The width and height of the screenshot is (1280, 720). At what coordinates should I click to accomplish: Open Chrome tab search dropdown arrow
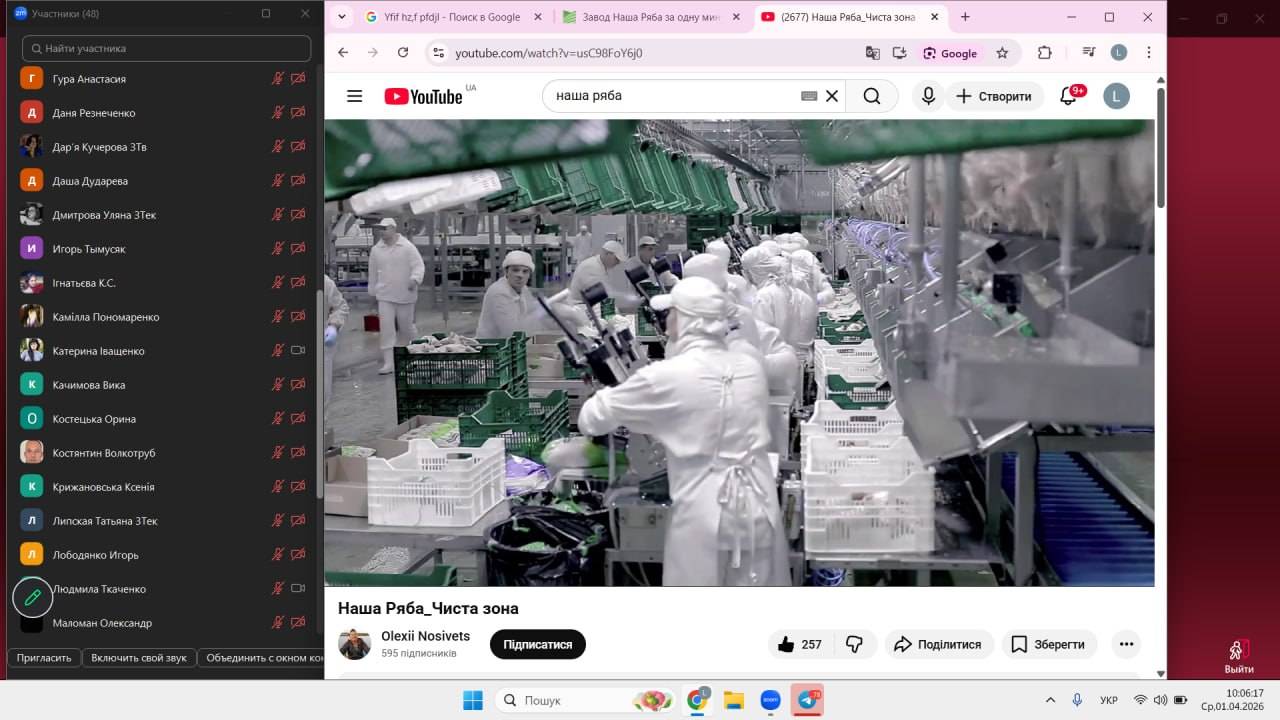[x=342, y=17]
